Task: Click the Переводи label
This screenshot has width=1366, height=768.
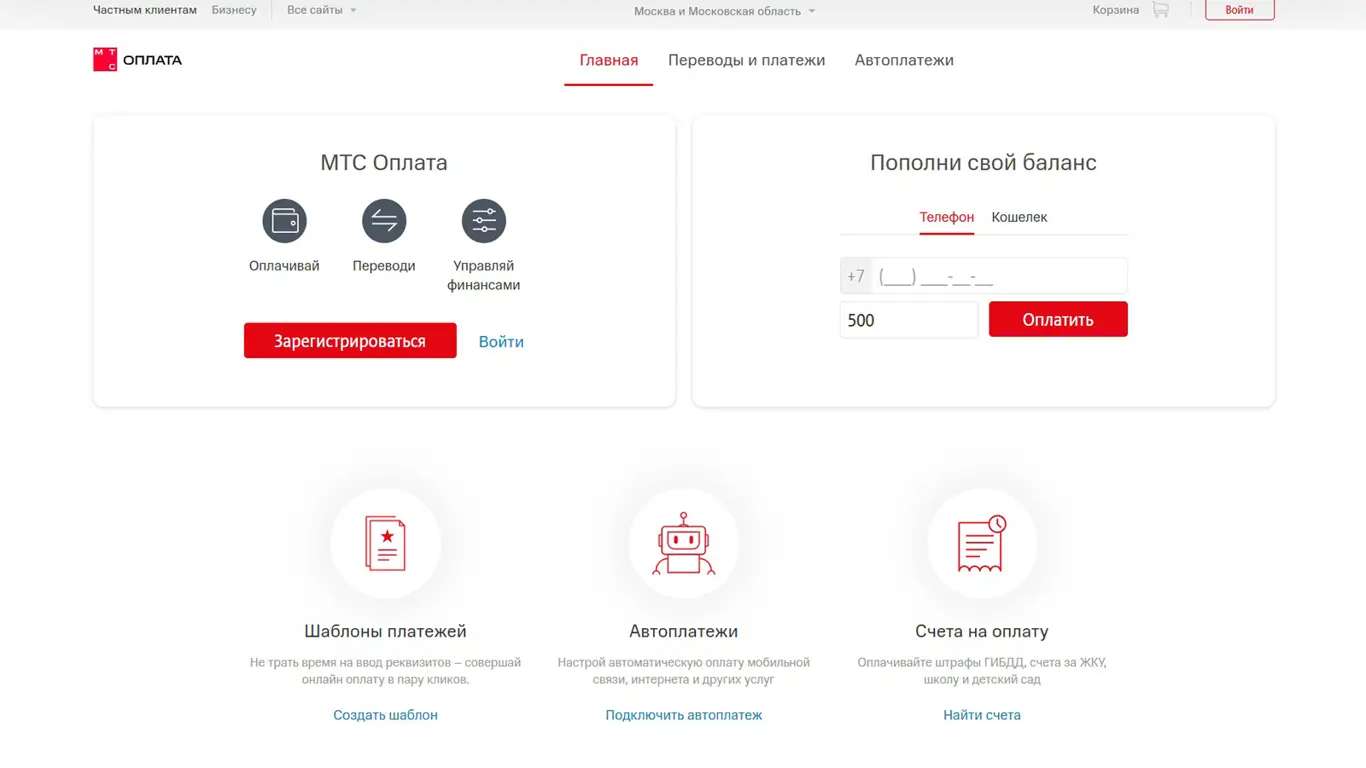Action: click(384, 266)
